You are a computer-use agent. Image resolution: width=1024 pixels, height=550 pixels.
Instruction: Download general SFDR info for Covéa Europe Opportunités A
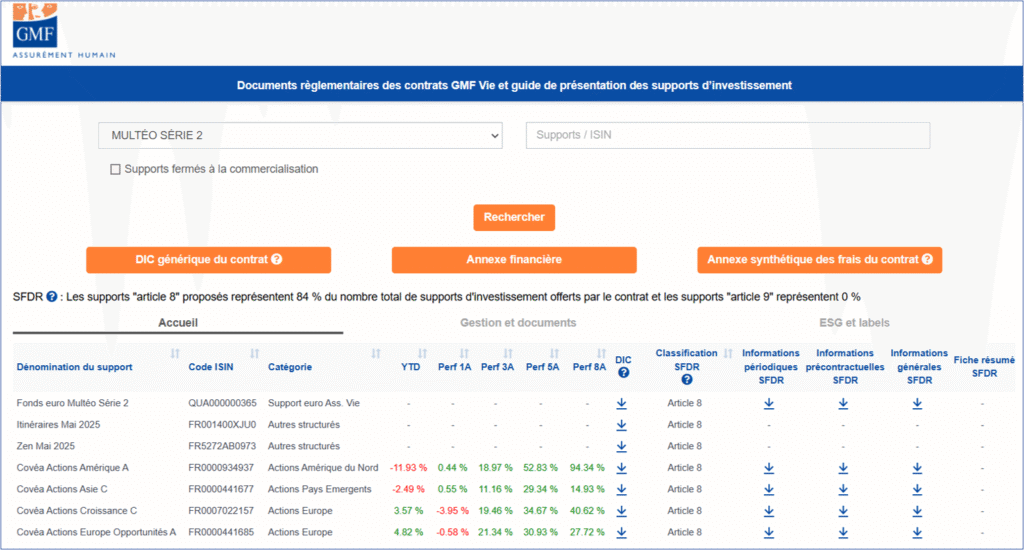(918, 532)
